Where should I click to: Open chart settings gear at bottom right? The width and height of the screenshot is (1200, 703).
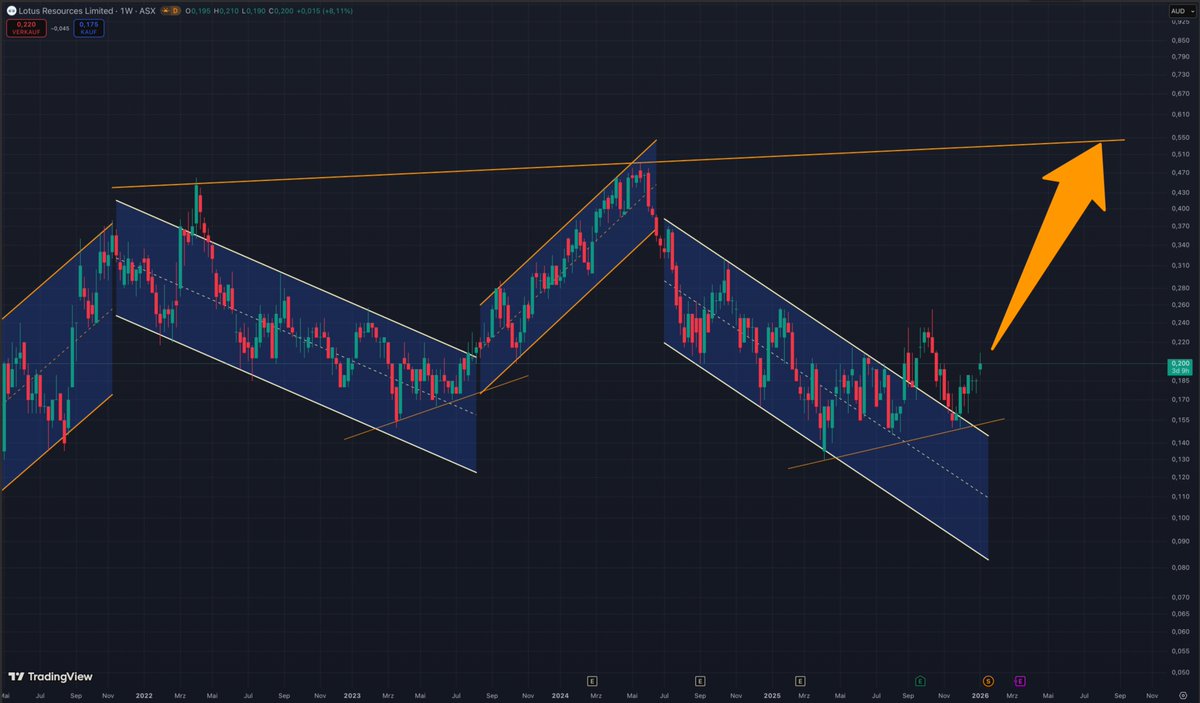[x=1183, y=695]
